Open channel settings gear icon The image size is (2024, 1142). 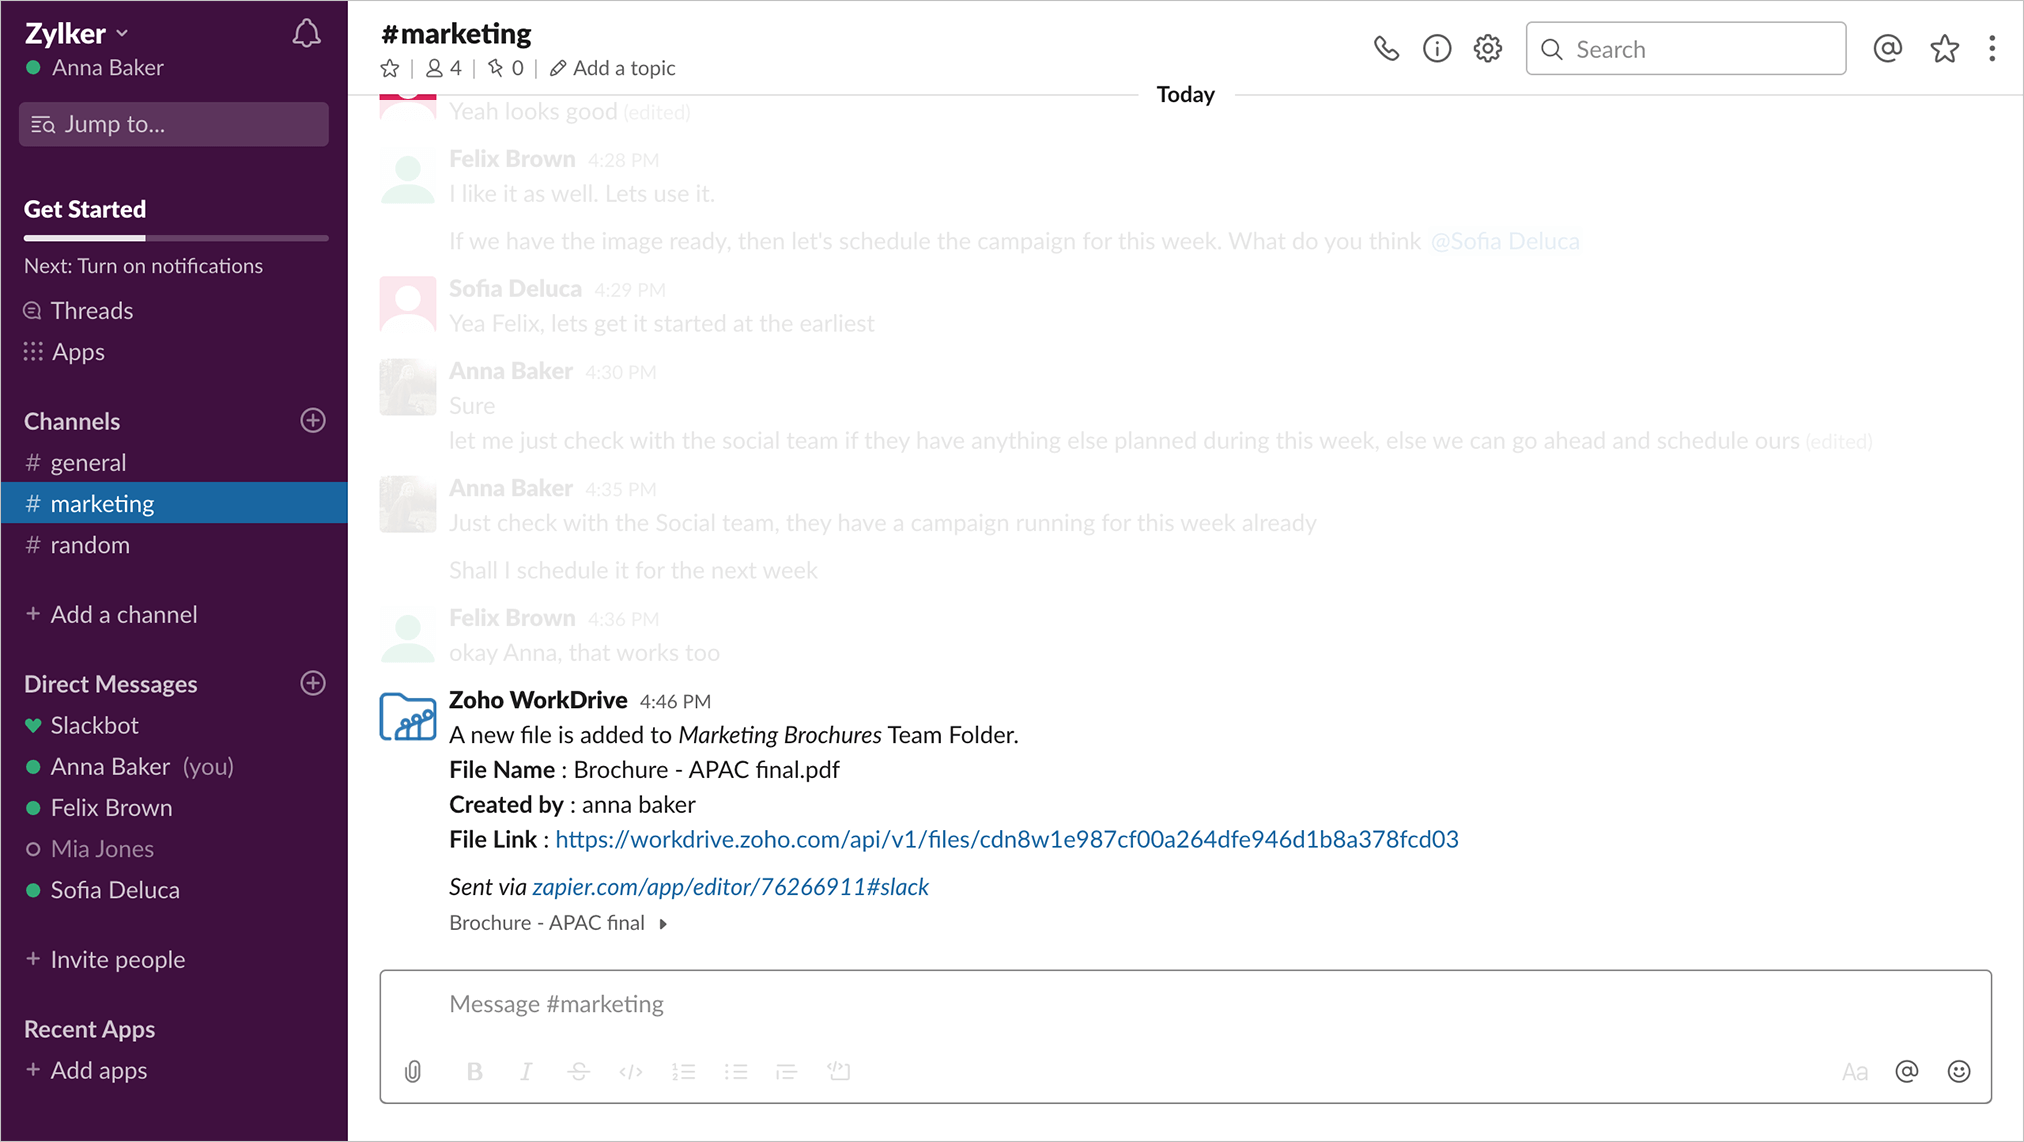(x=1488, y=49)
